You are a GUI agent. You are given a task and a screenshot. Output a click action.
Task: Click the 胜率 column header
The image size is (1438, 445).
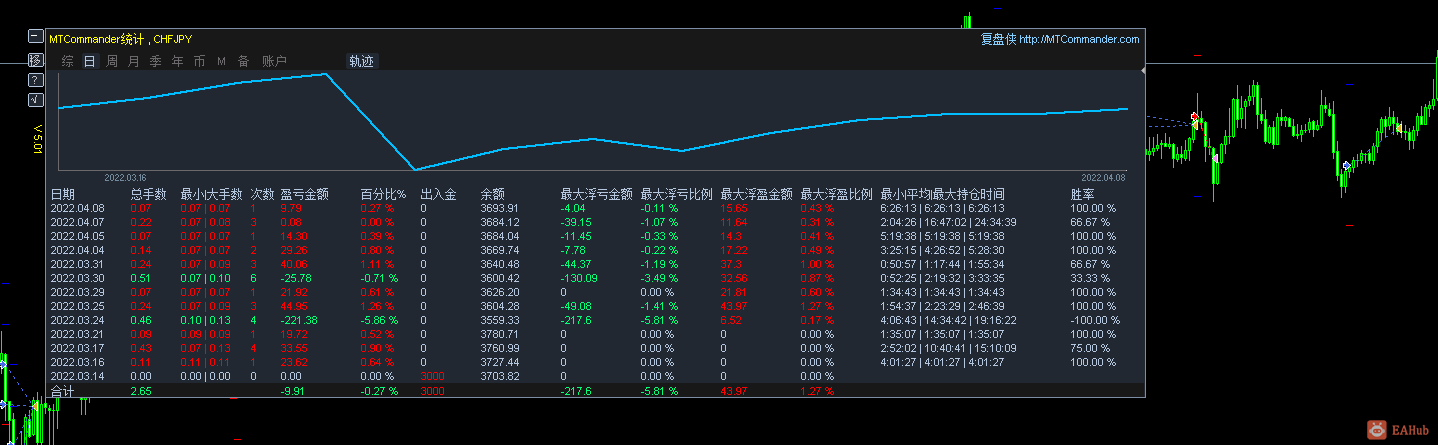[1082, 194]
